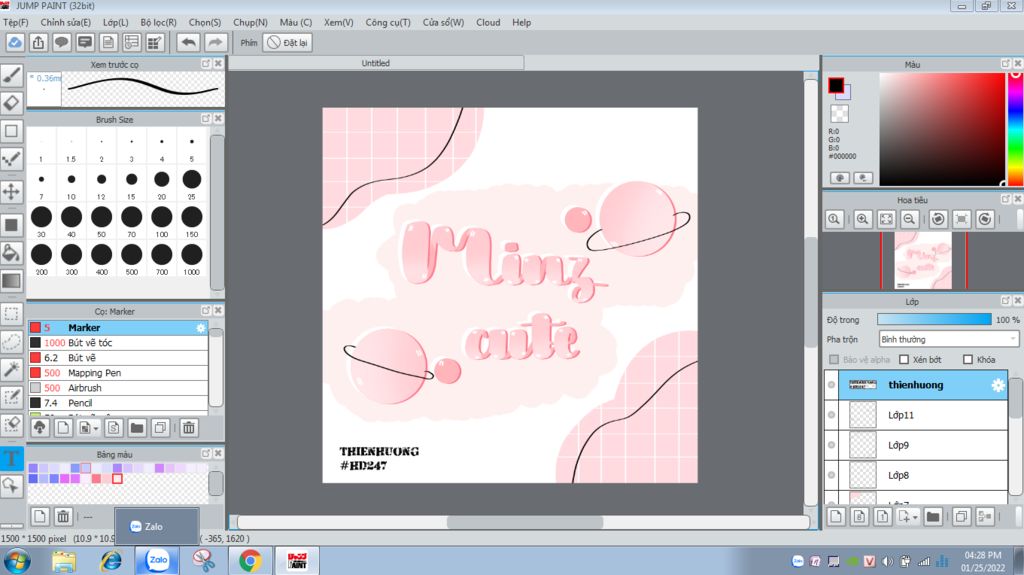Image resolution: width=1024 pixels, height=575 pixels.
Task: Select the Dot pen tool
Action: (x=12, y=159)
